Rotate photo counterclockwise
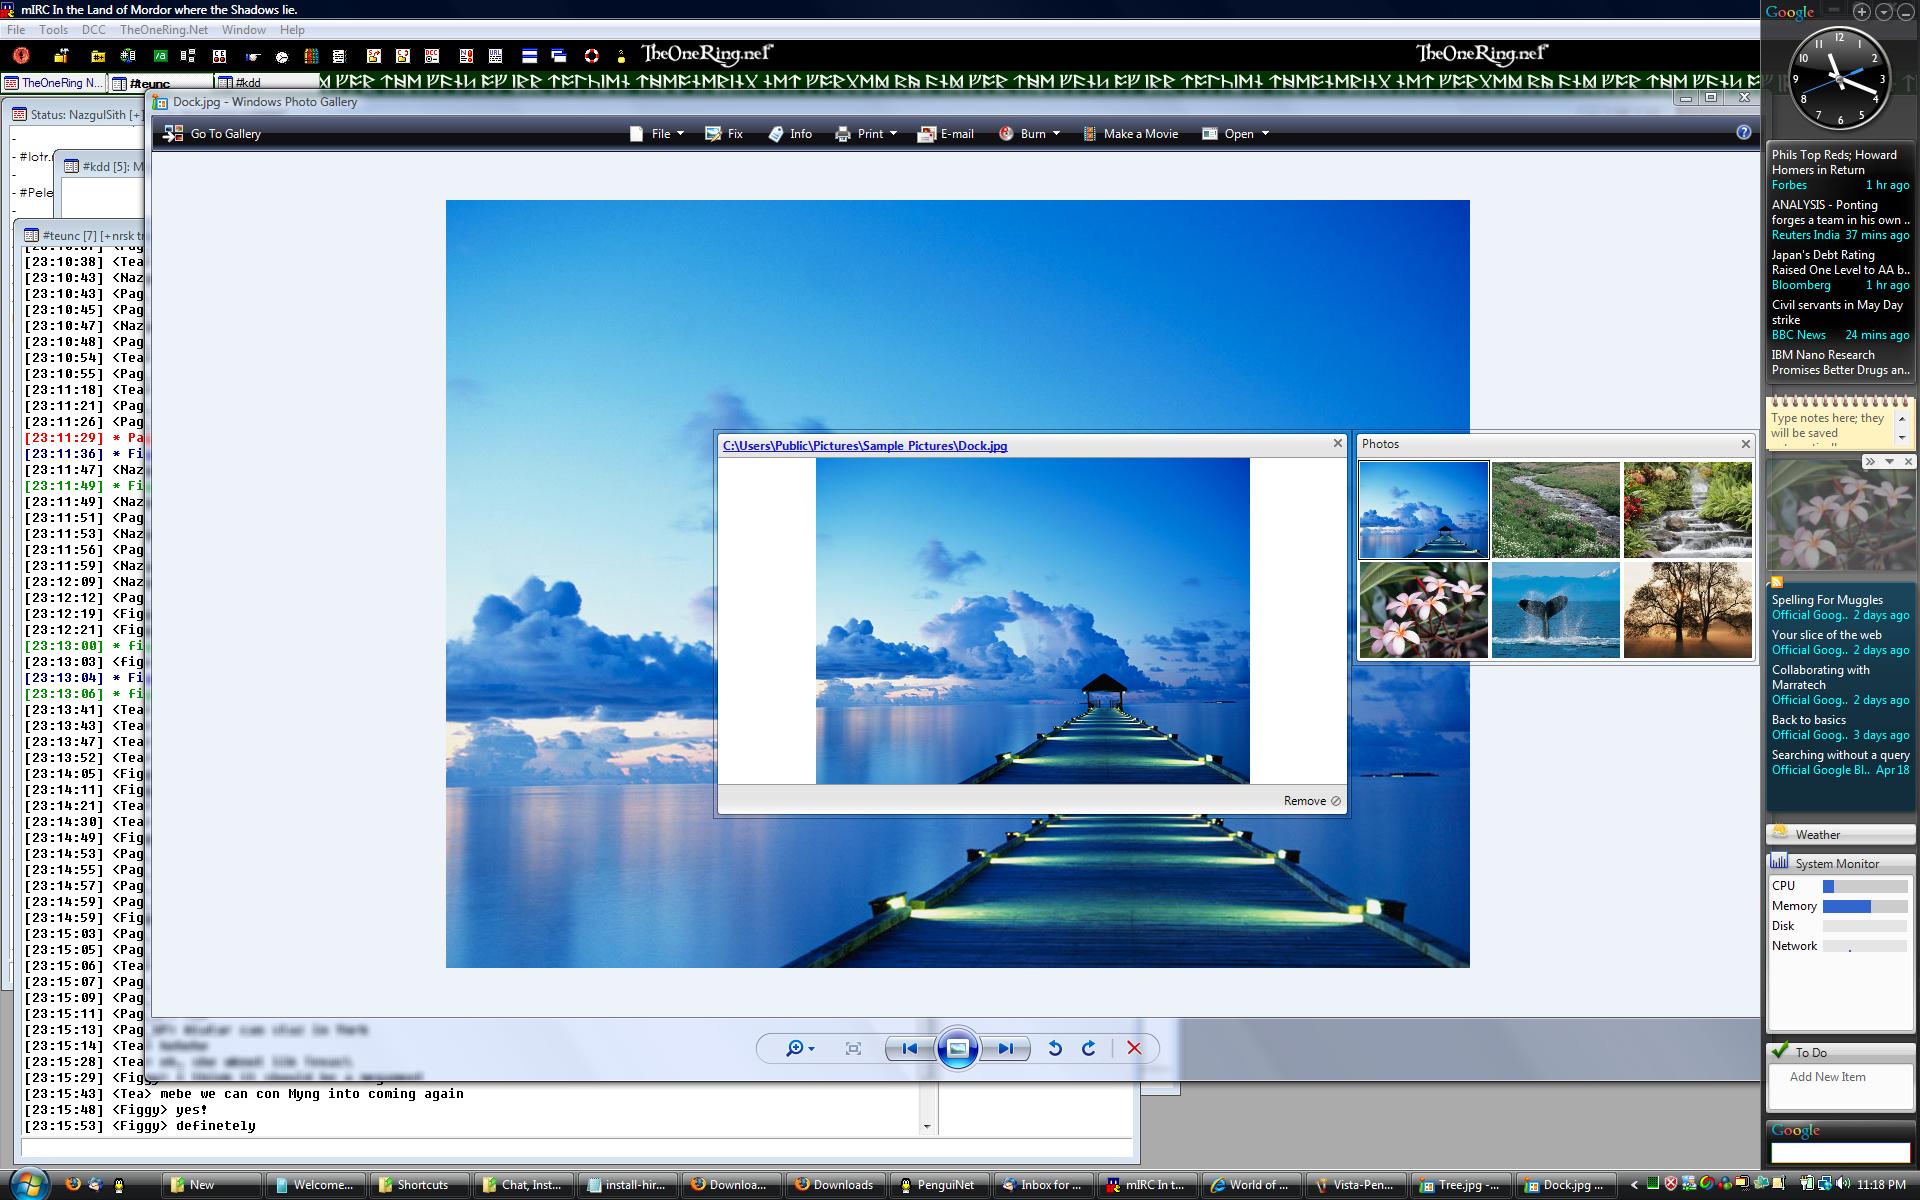Viewport: 1920px width, 1200px height. (1054, 1048)
